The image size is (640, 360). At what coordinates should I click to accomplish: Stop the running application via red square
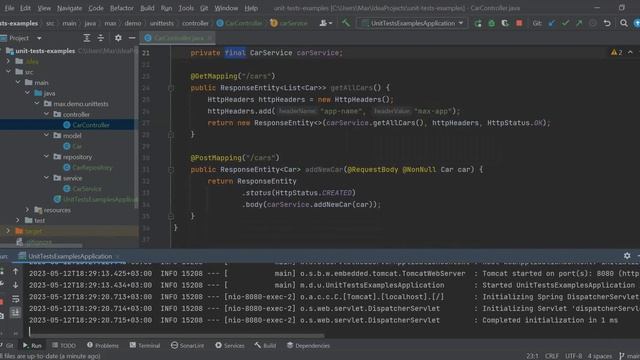[x=519, y=23]
